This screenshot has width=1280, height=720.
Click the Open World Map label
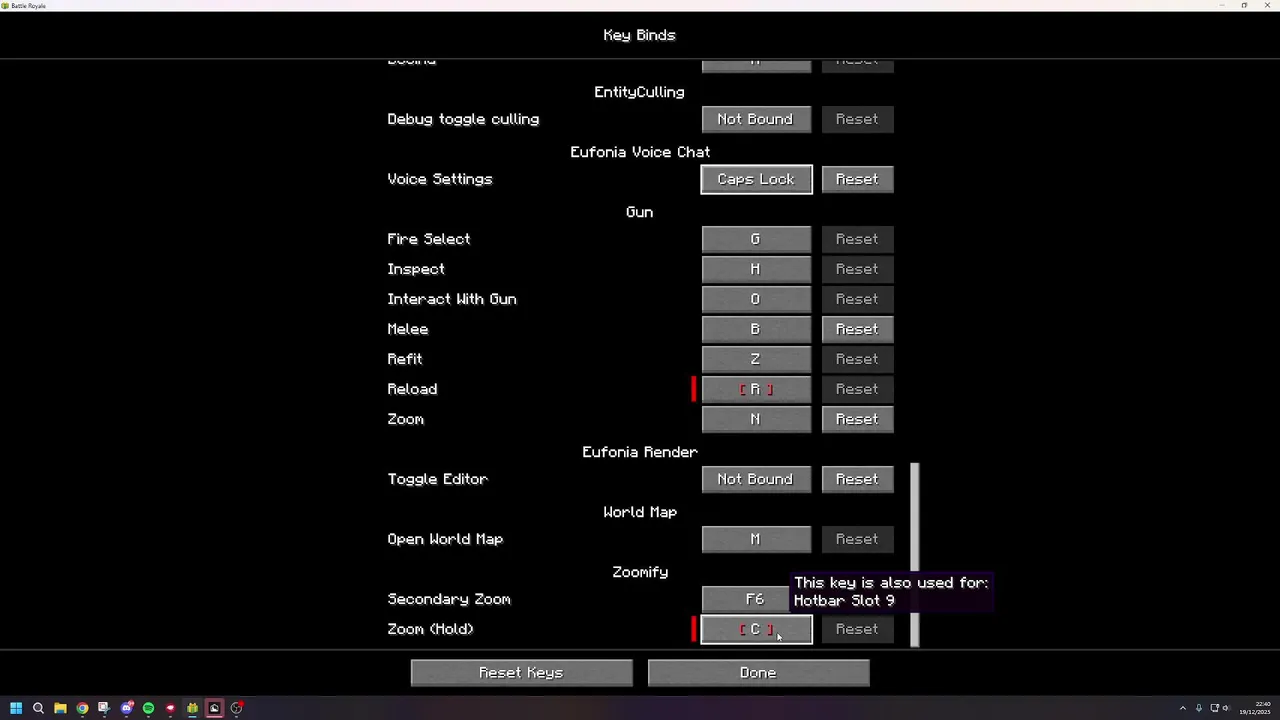445,539
